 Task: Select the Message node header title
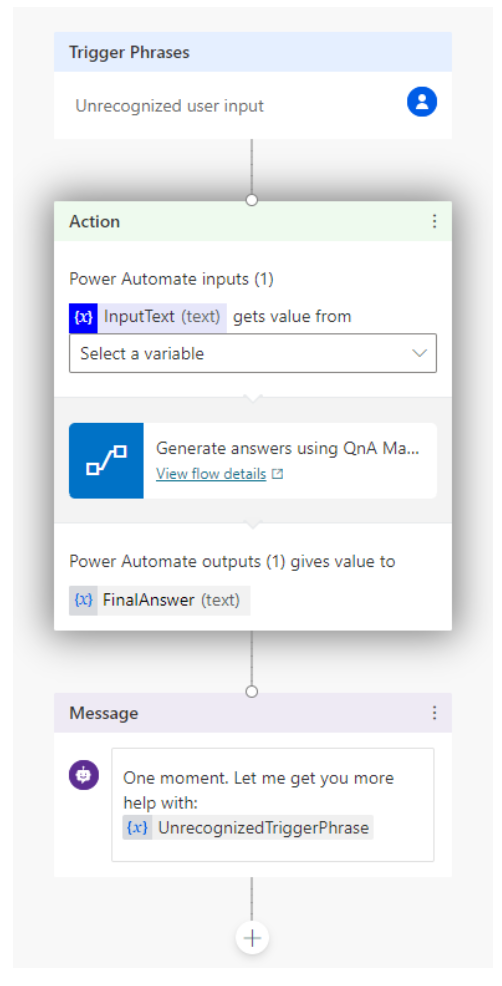104,713
